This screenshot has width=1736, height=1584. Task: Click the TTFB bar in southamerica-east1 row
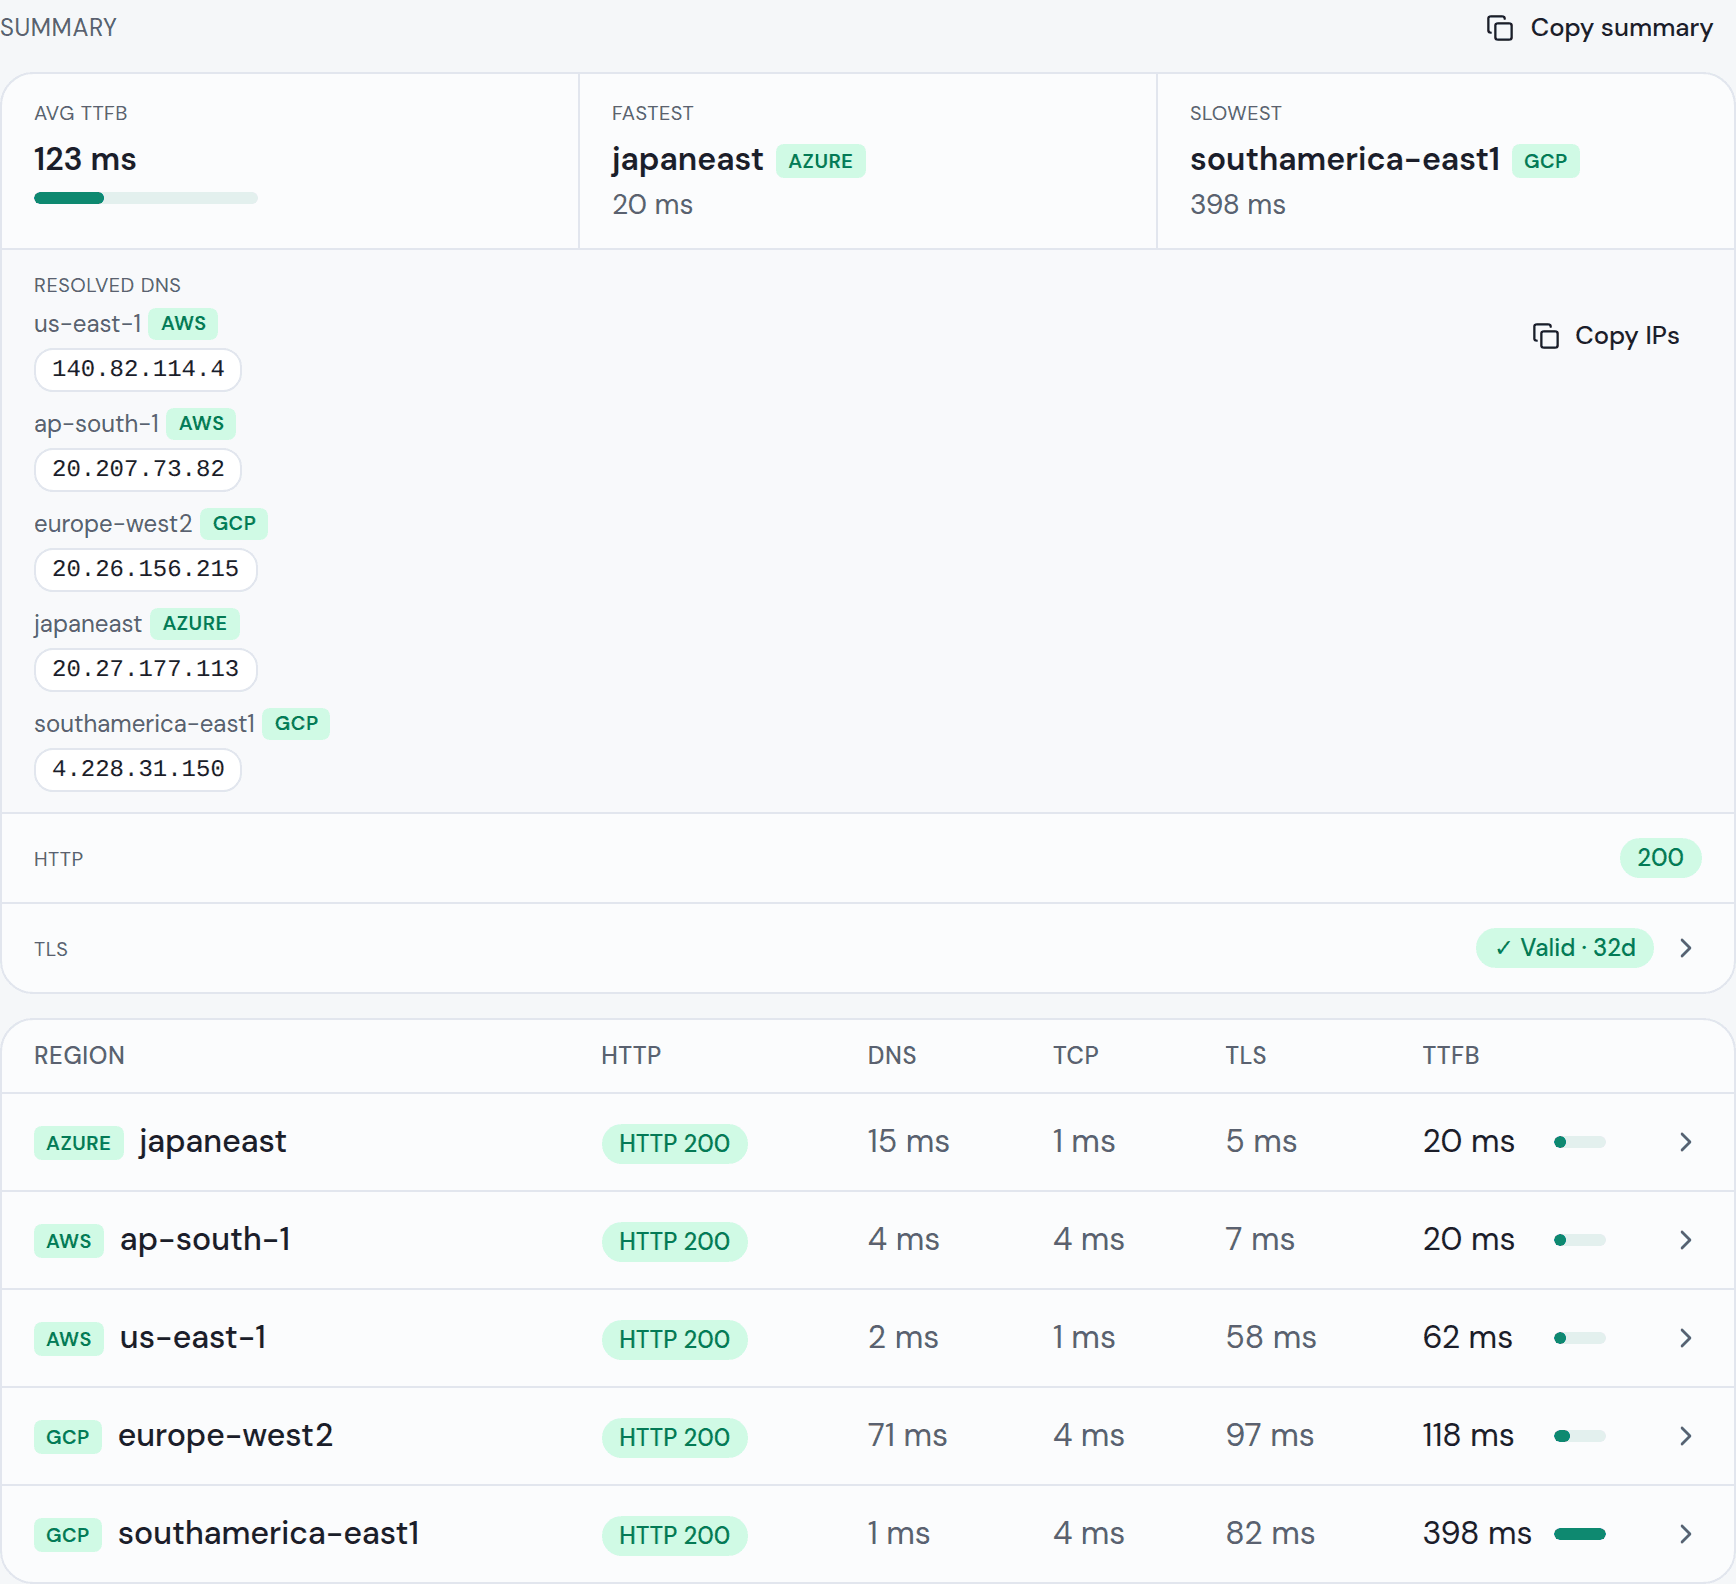pos(1580,1534)
